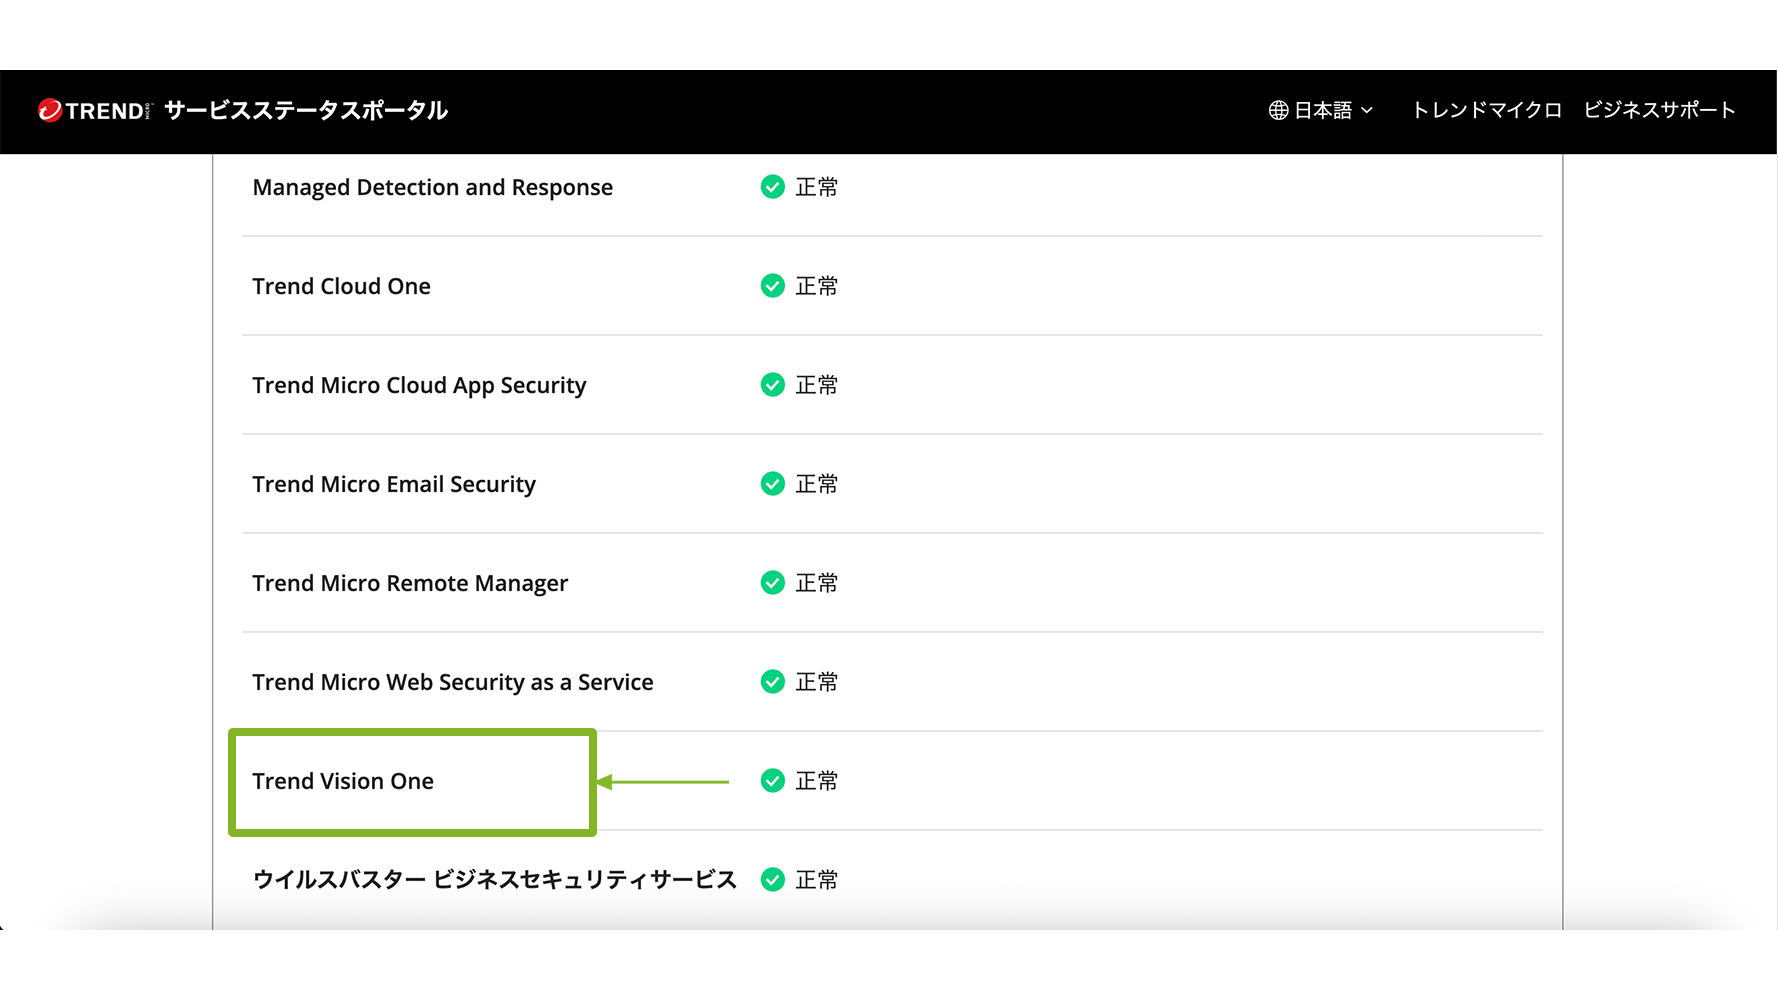Select the Trend Vision One service row
The image size is (1778, 1000).
point(343,781)
